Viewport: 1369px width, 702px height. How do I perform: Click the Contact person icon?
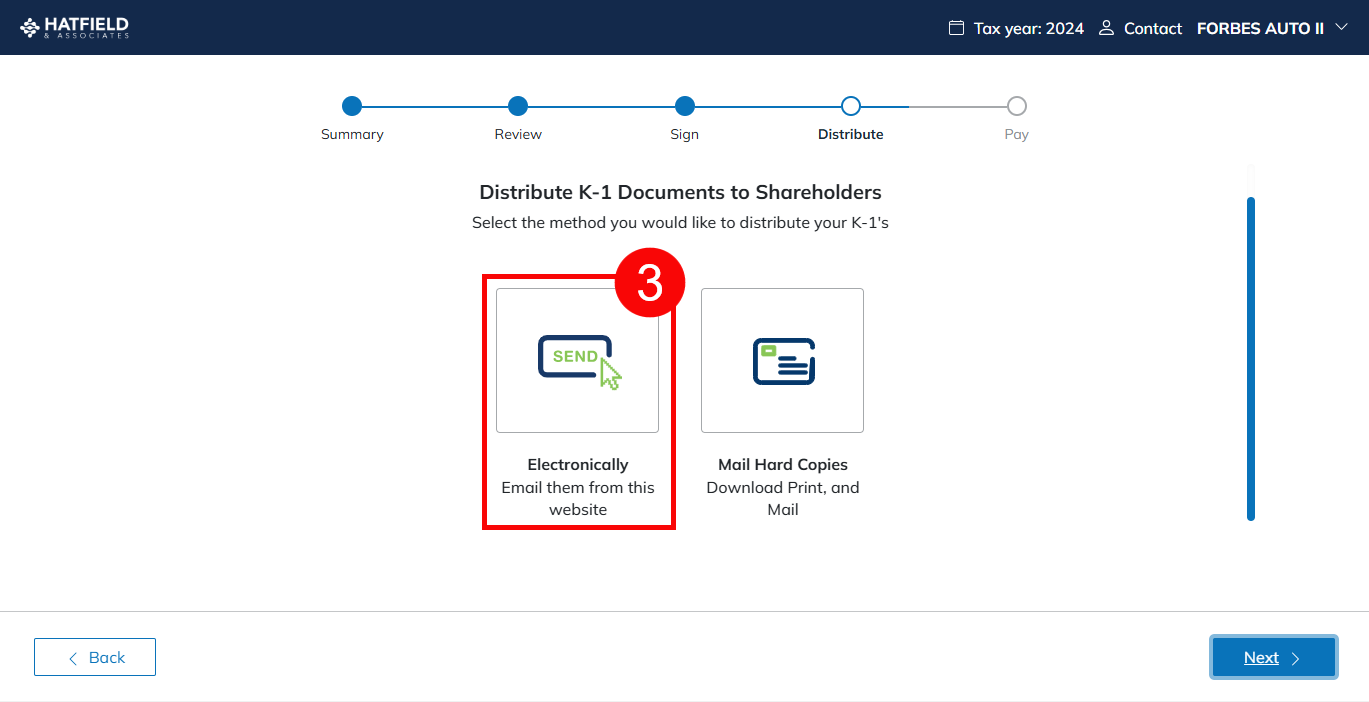[1106, 28]
